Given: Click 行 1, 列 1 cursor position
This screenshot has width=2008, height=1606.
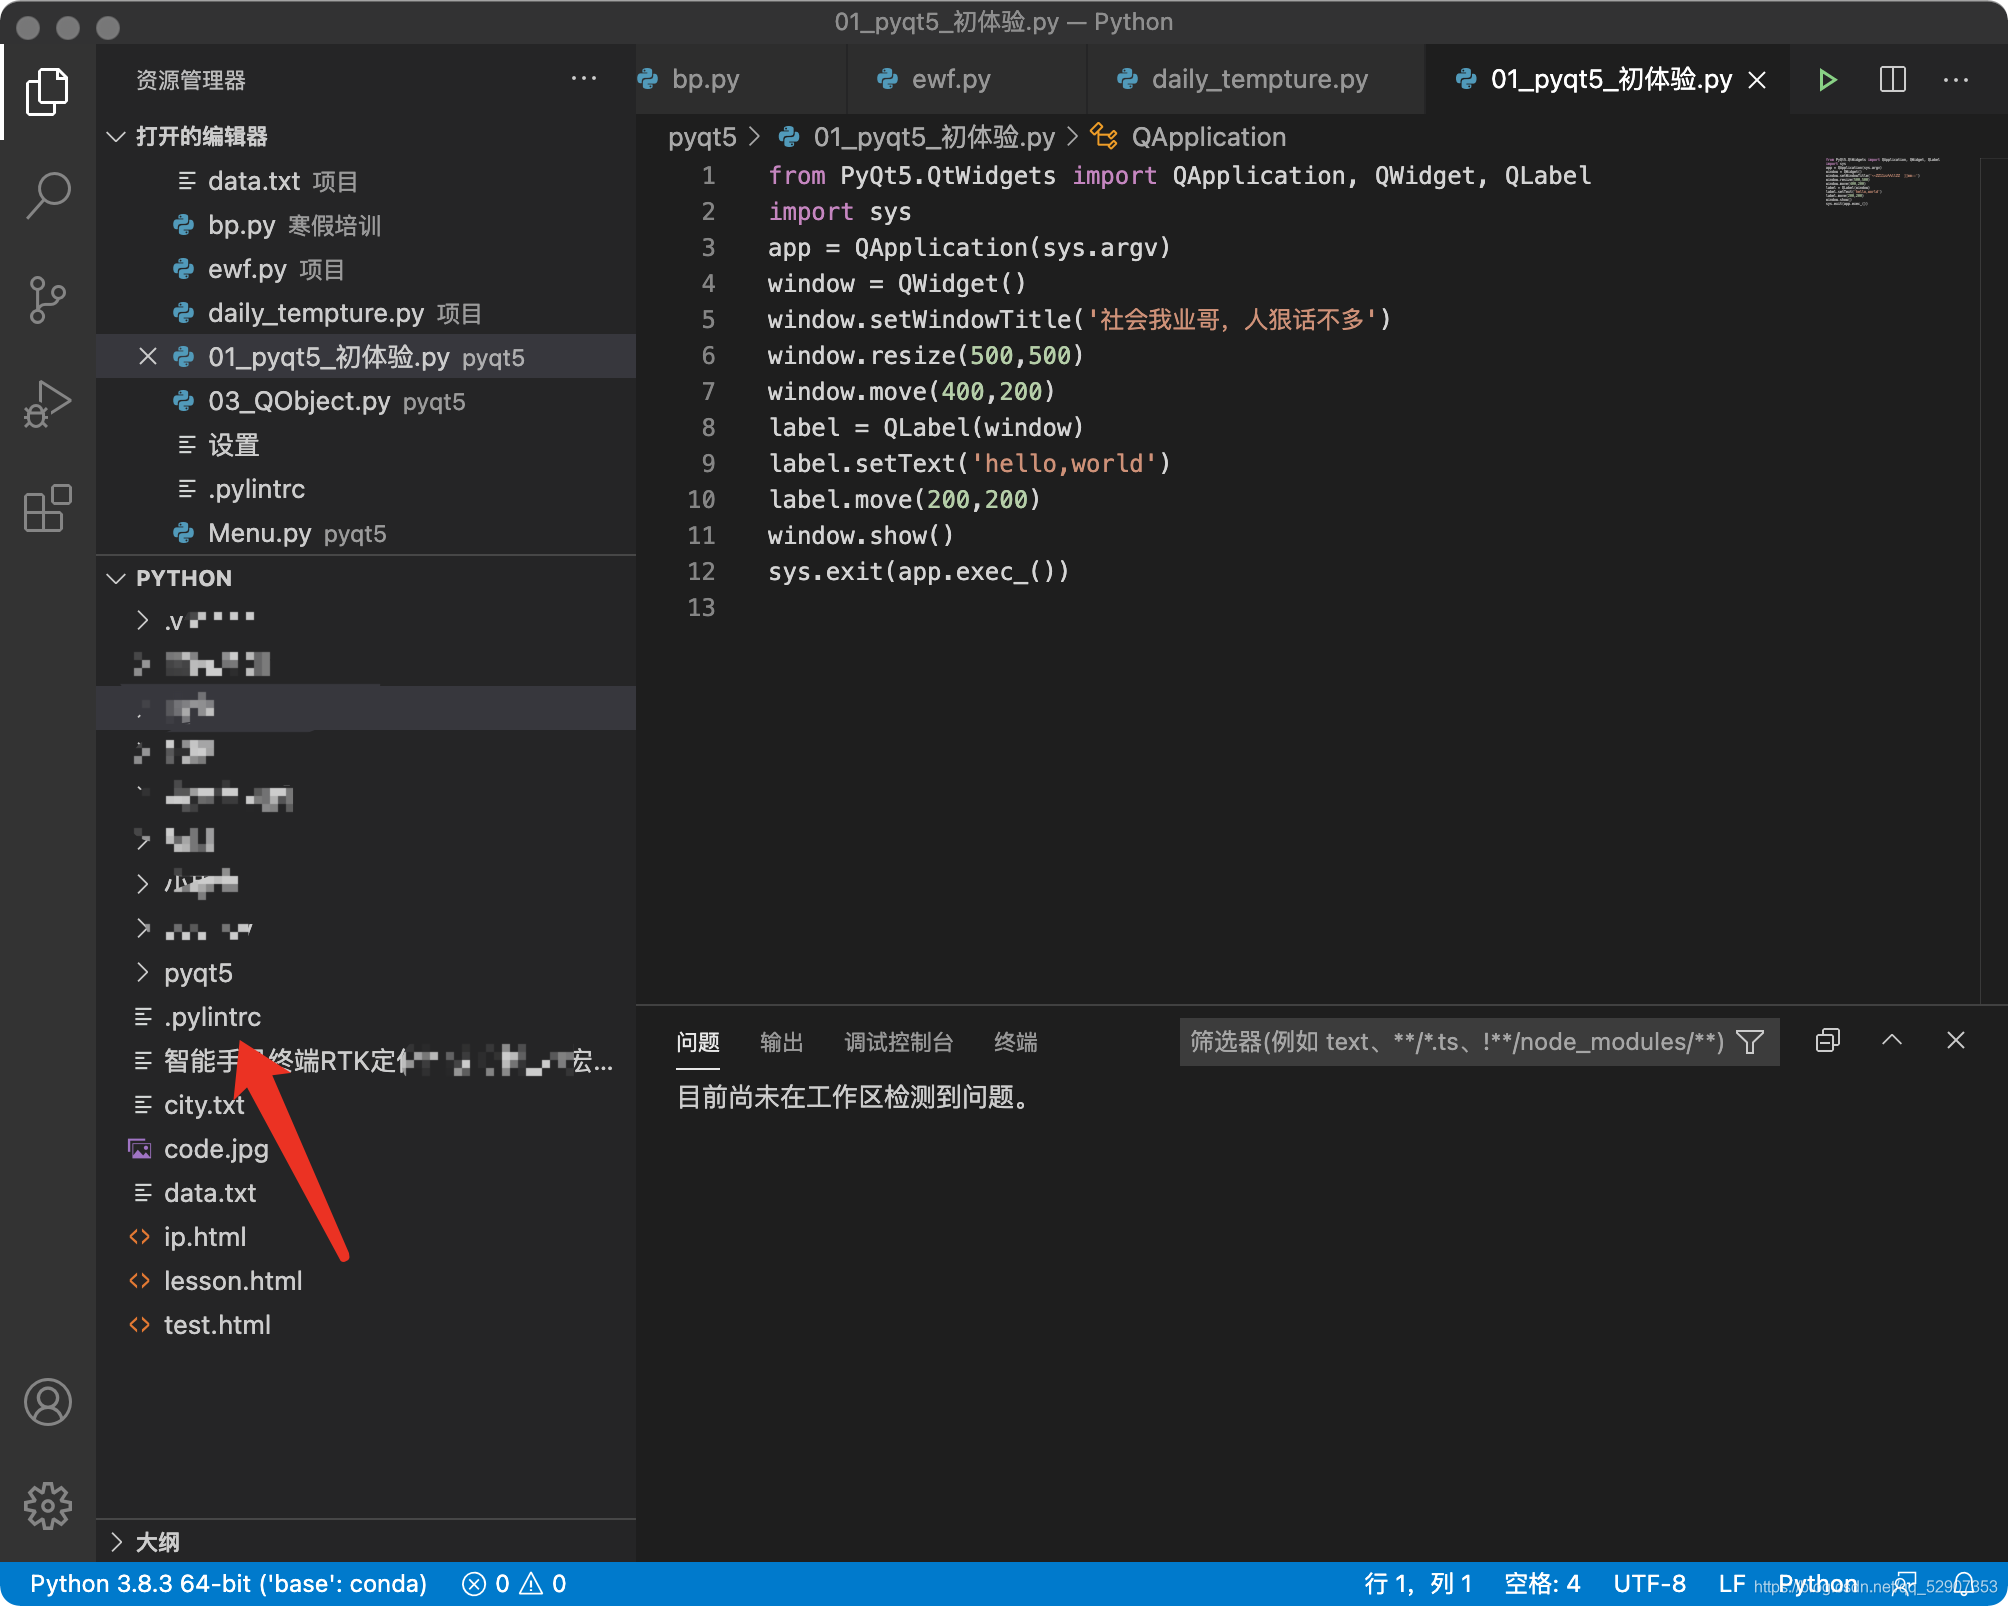Looking at the screenshot, I should [1418, 1584].
